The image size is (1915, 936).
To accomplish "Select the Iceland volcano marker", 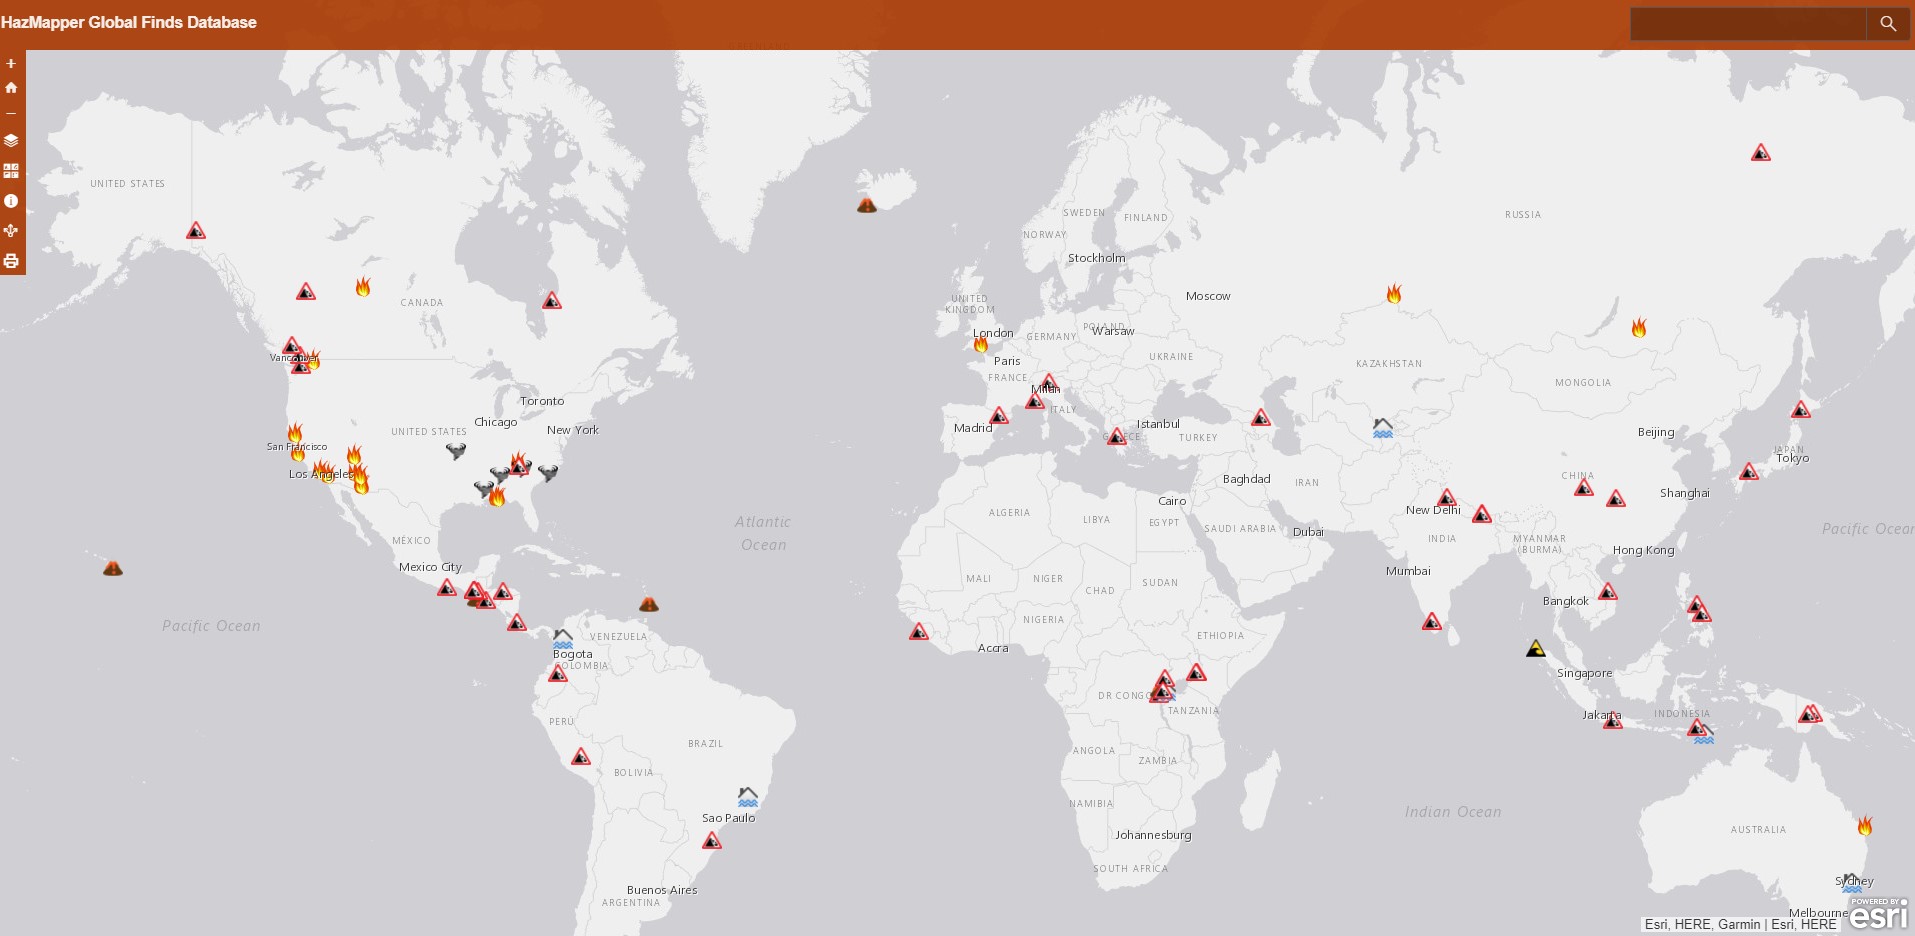I will (x=867, y=205).
